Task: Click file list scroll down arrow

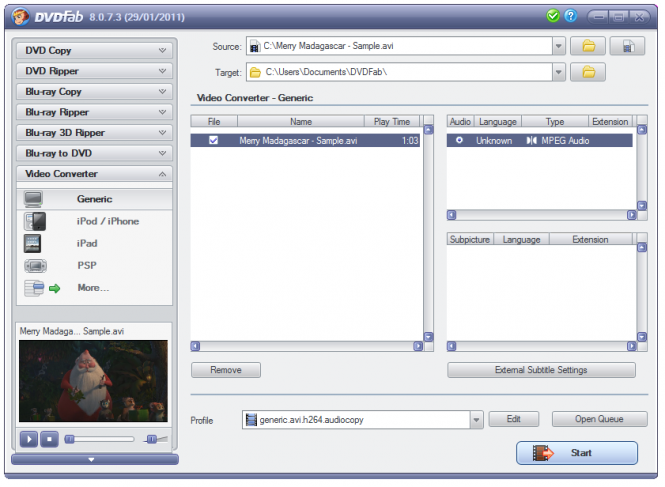Action: 429,337
